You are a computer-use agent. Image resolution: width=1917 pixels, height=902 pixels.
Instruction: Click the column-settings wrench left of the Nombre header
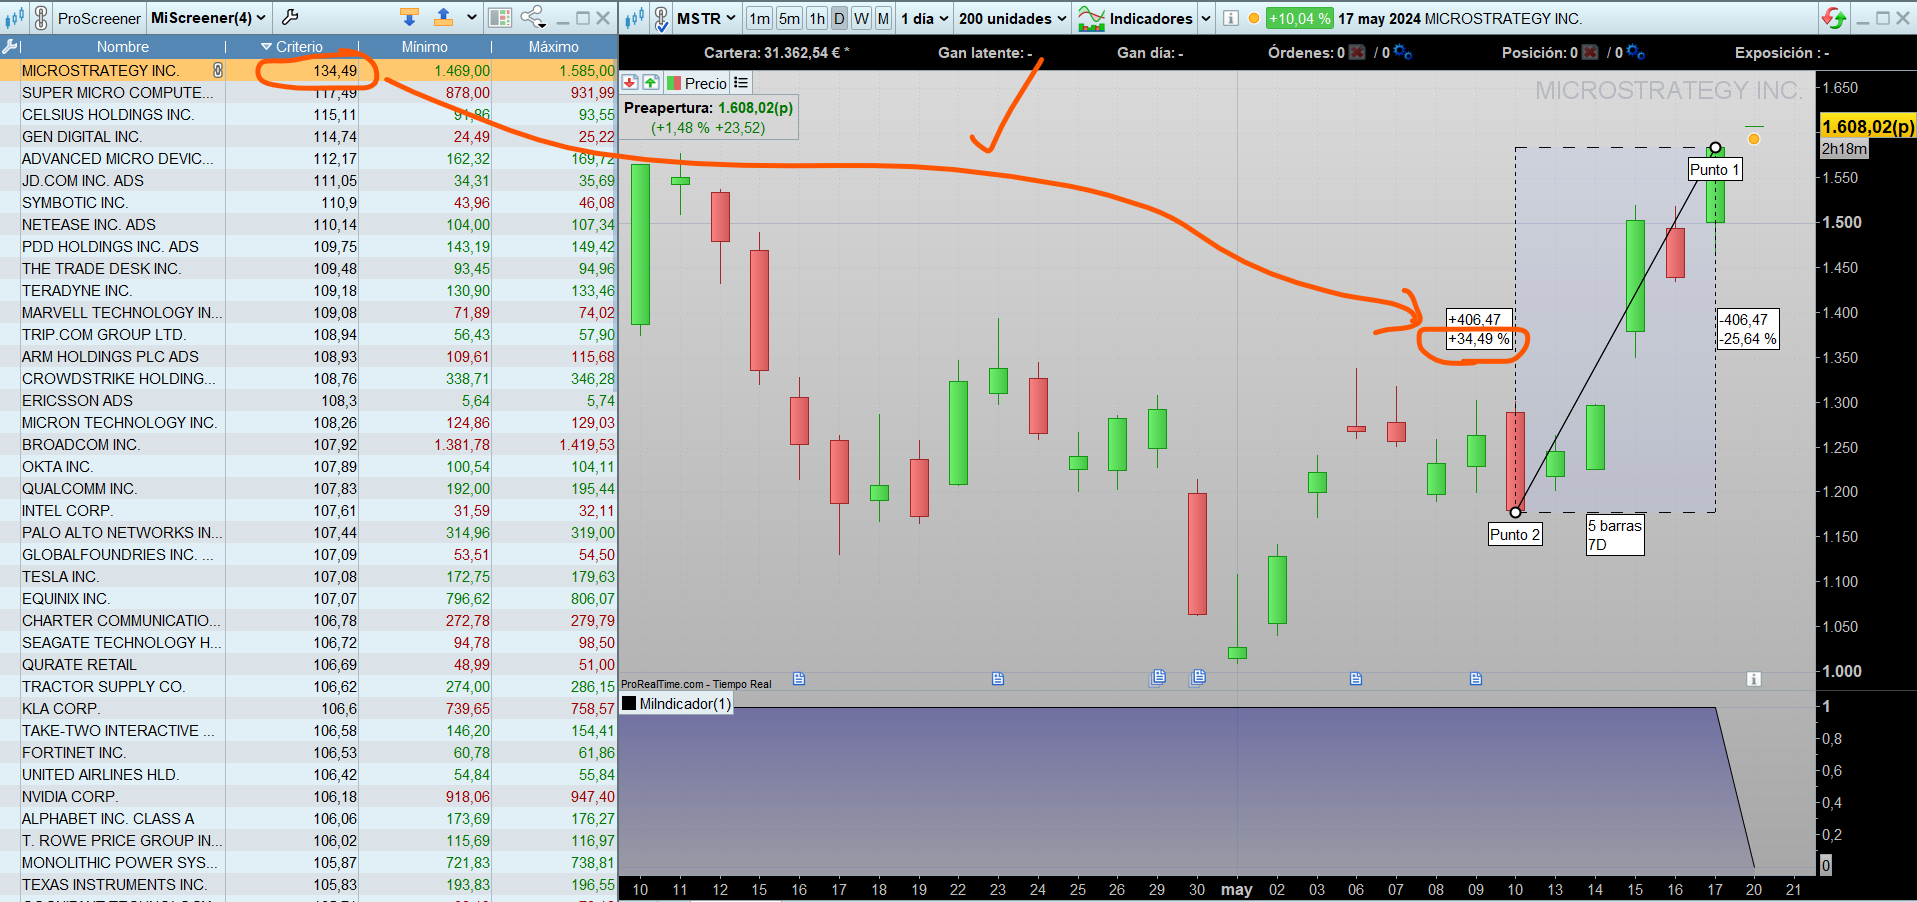(x=11, y=47)
